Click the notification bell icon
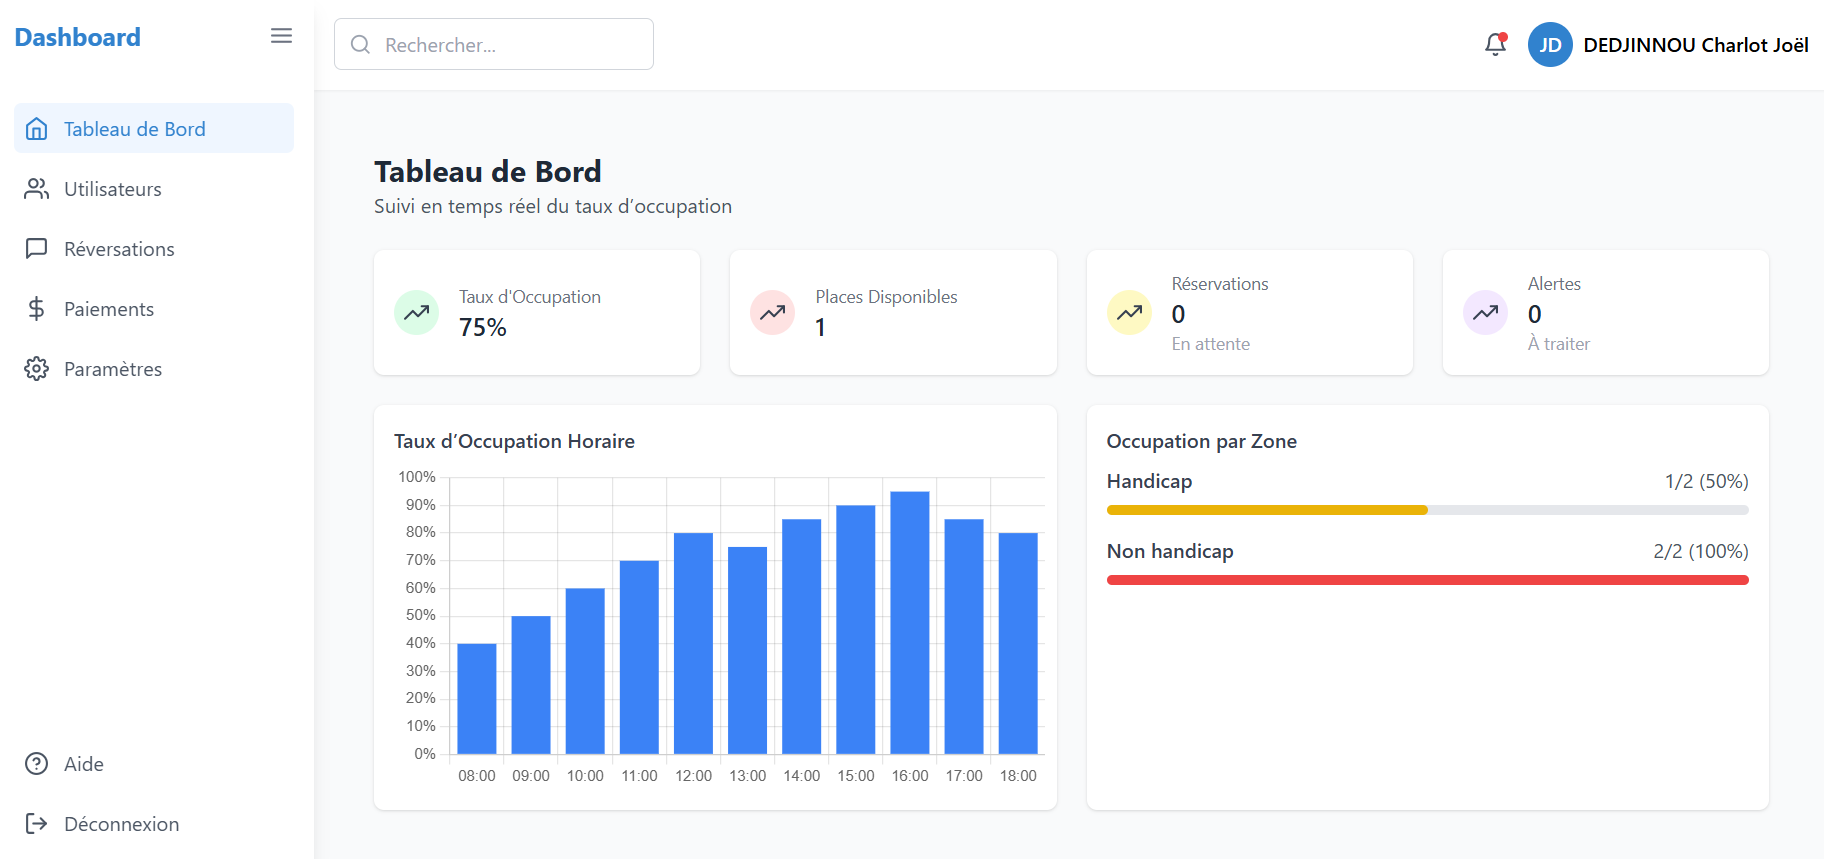This screenshot has width=1824, height=859. (1493, 44)
